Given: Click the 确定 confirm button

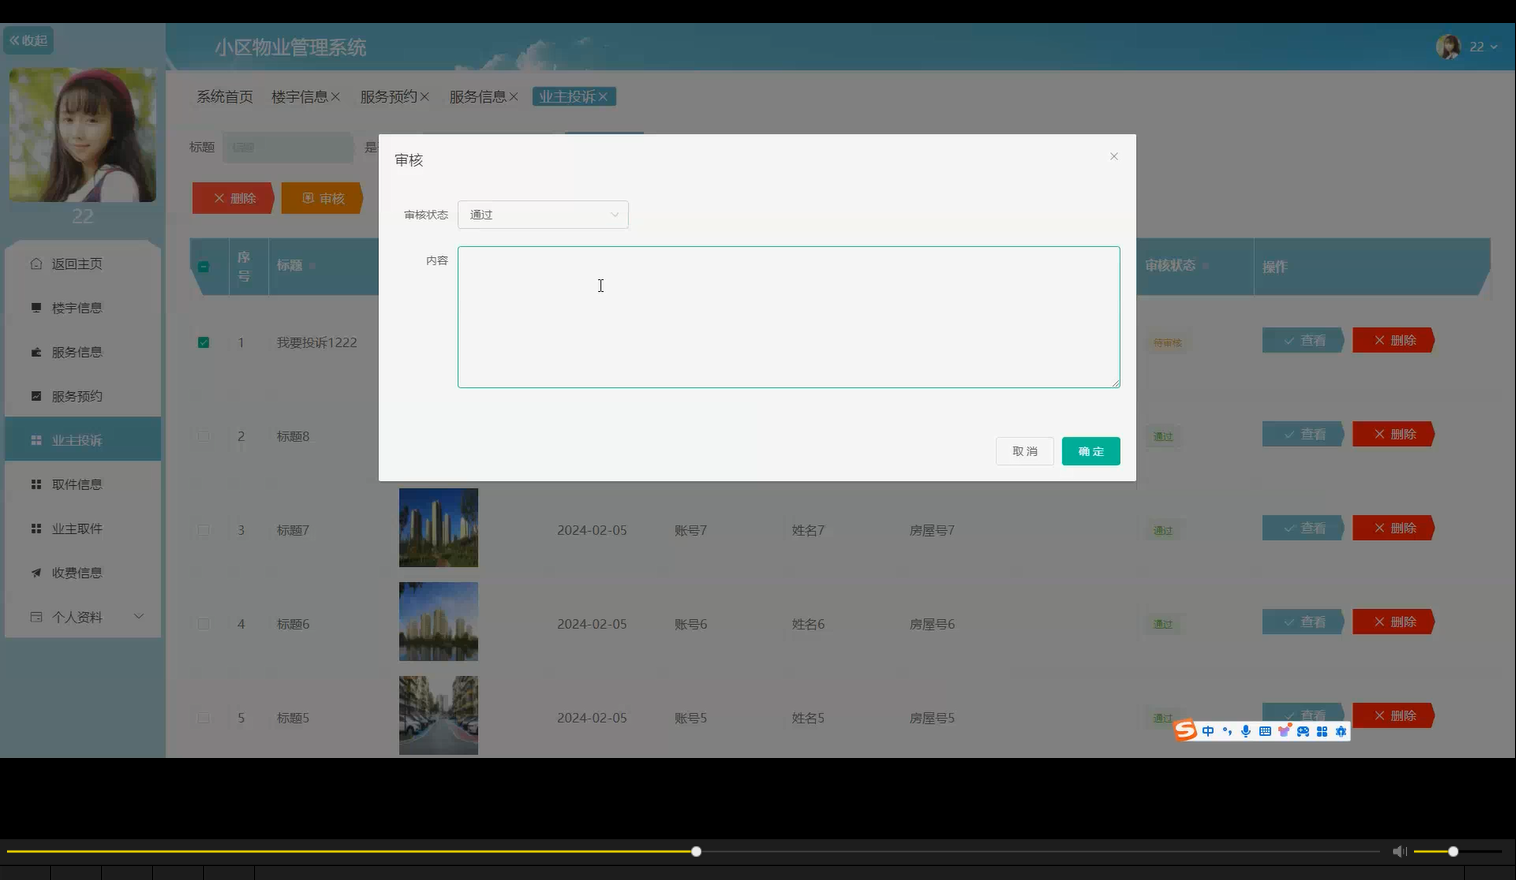Looking at the screenshot, I should click(1090, 451).
